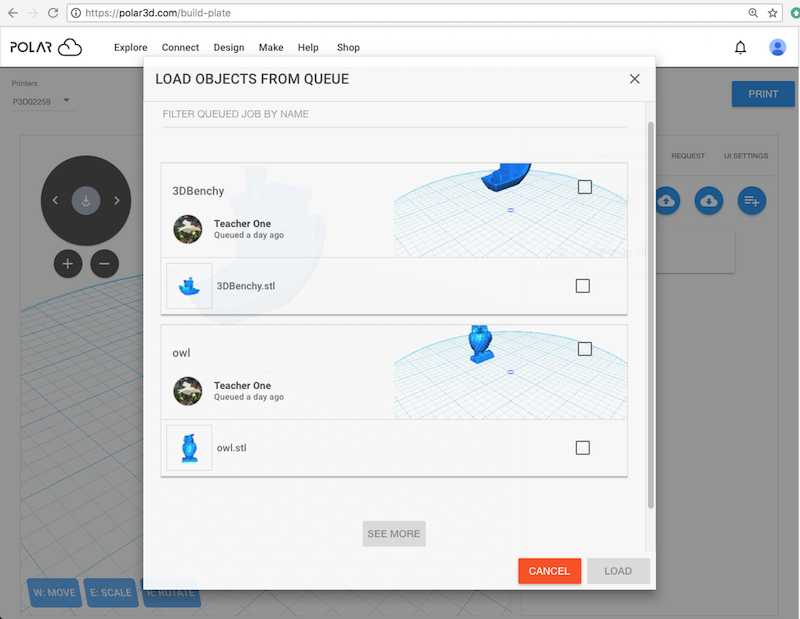The width and height of the screenshot is (800, 619).
Task: Open the user profile avatar
Action: pyautogui.click(x=777, y=47)
